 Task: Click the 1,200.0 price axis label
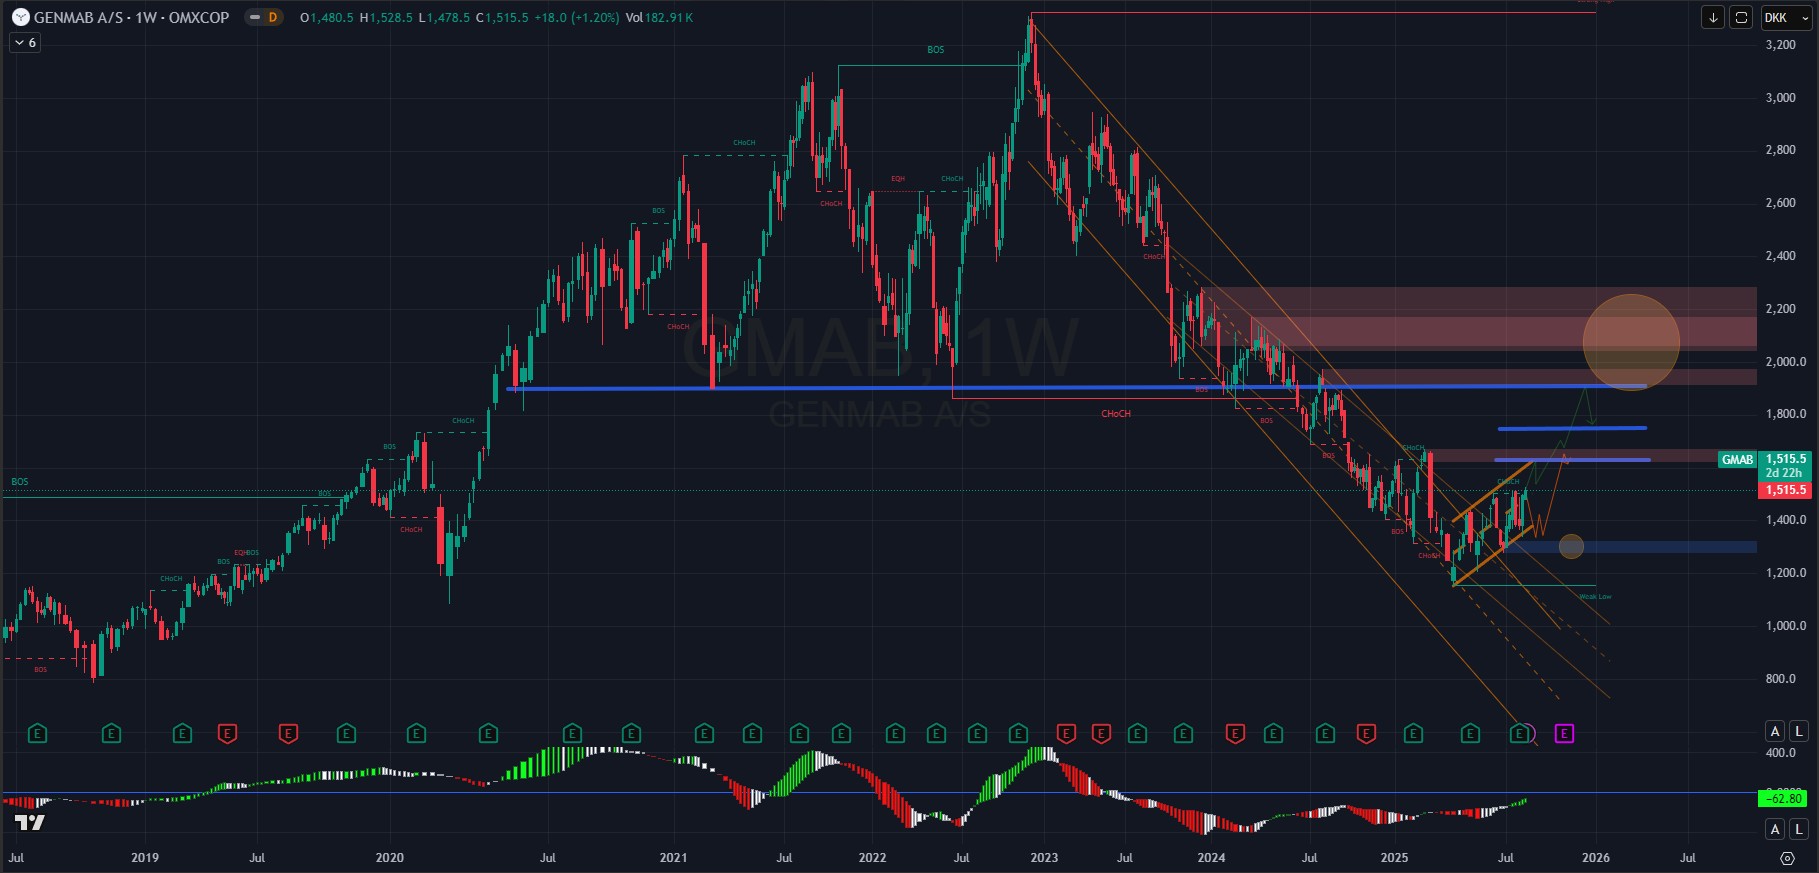coord(1785,573)
